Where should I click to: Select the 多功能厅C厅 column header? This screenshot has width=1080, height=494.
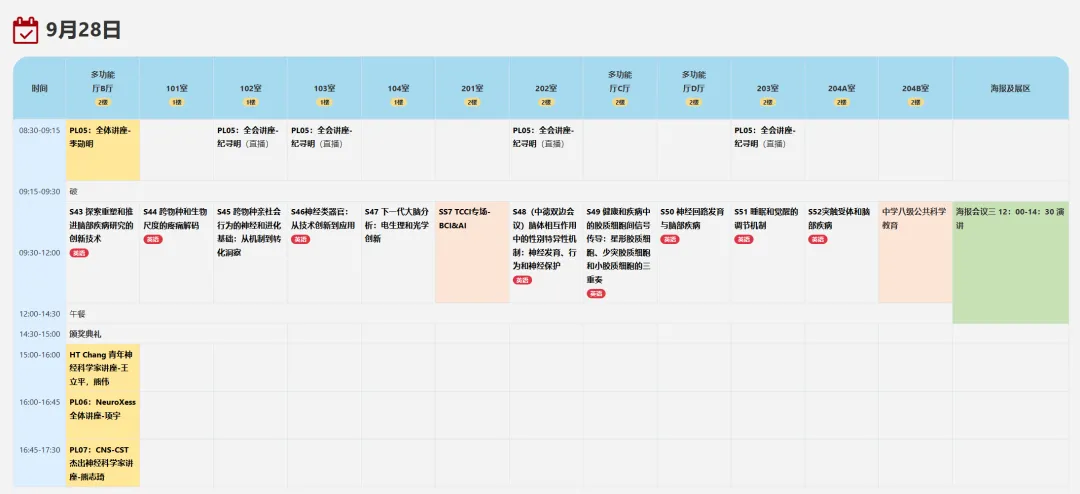click(620, 87)
